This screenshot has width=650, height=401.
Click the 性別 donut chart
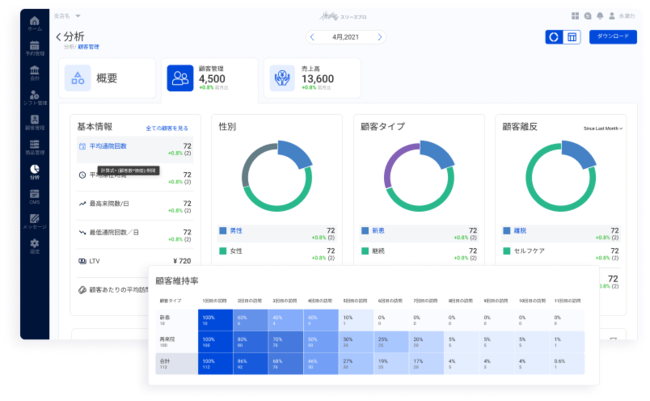click(x=277, y=176)
